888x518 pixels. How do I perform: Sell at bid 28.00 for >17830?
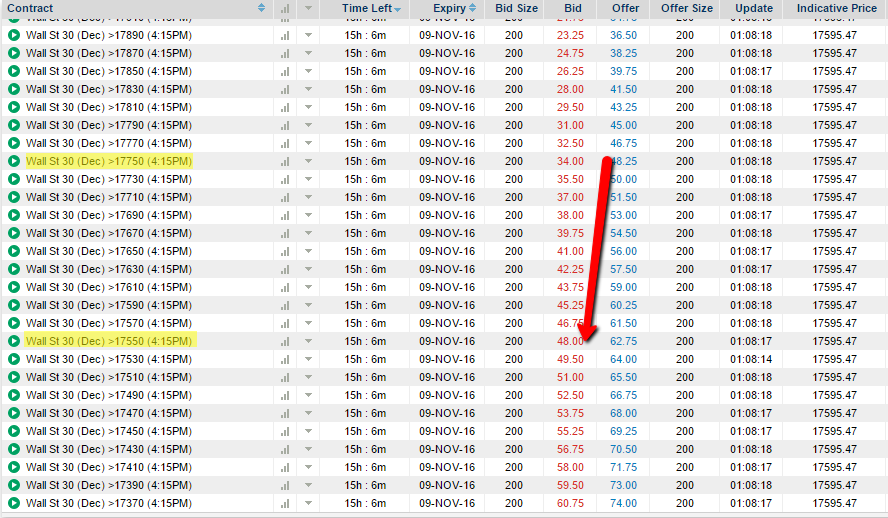(570, 89)
